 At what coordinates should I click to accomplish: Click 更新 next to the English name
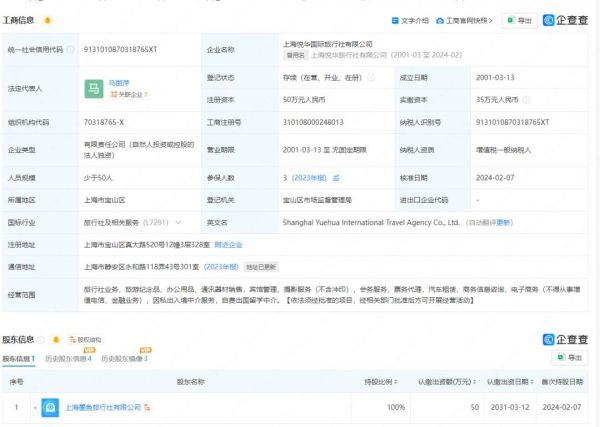click(504, 222)
